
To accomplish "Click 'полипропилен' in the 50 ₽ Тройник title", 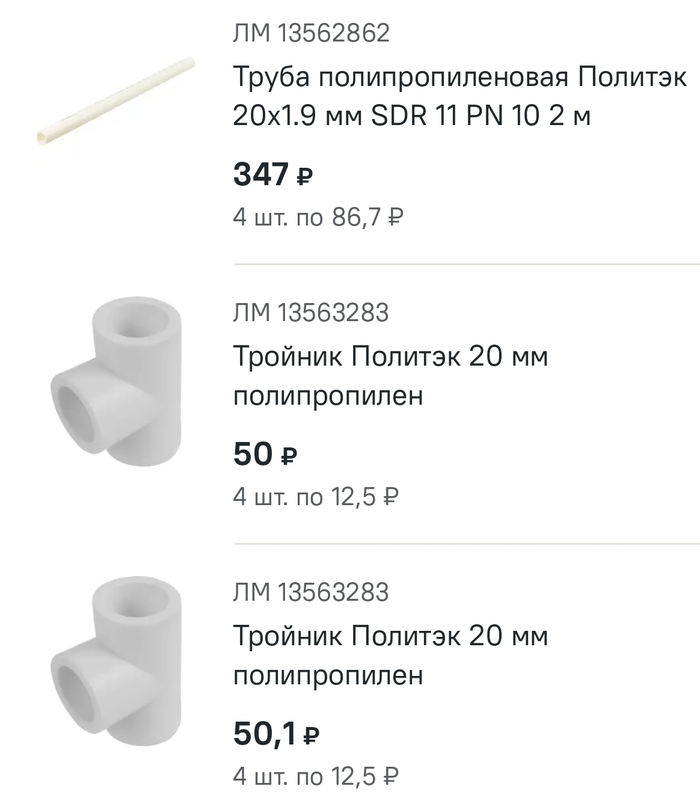I will (328, 396).
